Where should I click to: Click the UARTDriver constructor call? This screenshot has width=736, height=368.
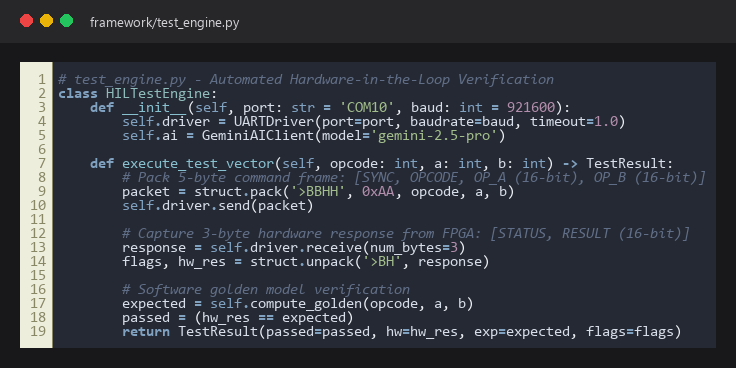274,122
